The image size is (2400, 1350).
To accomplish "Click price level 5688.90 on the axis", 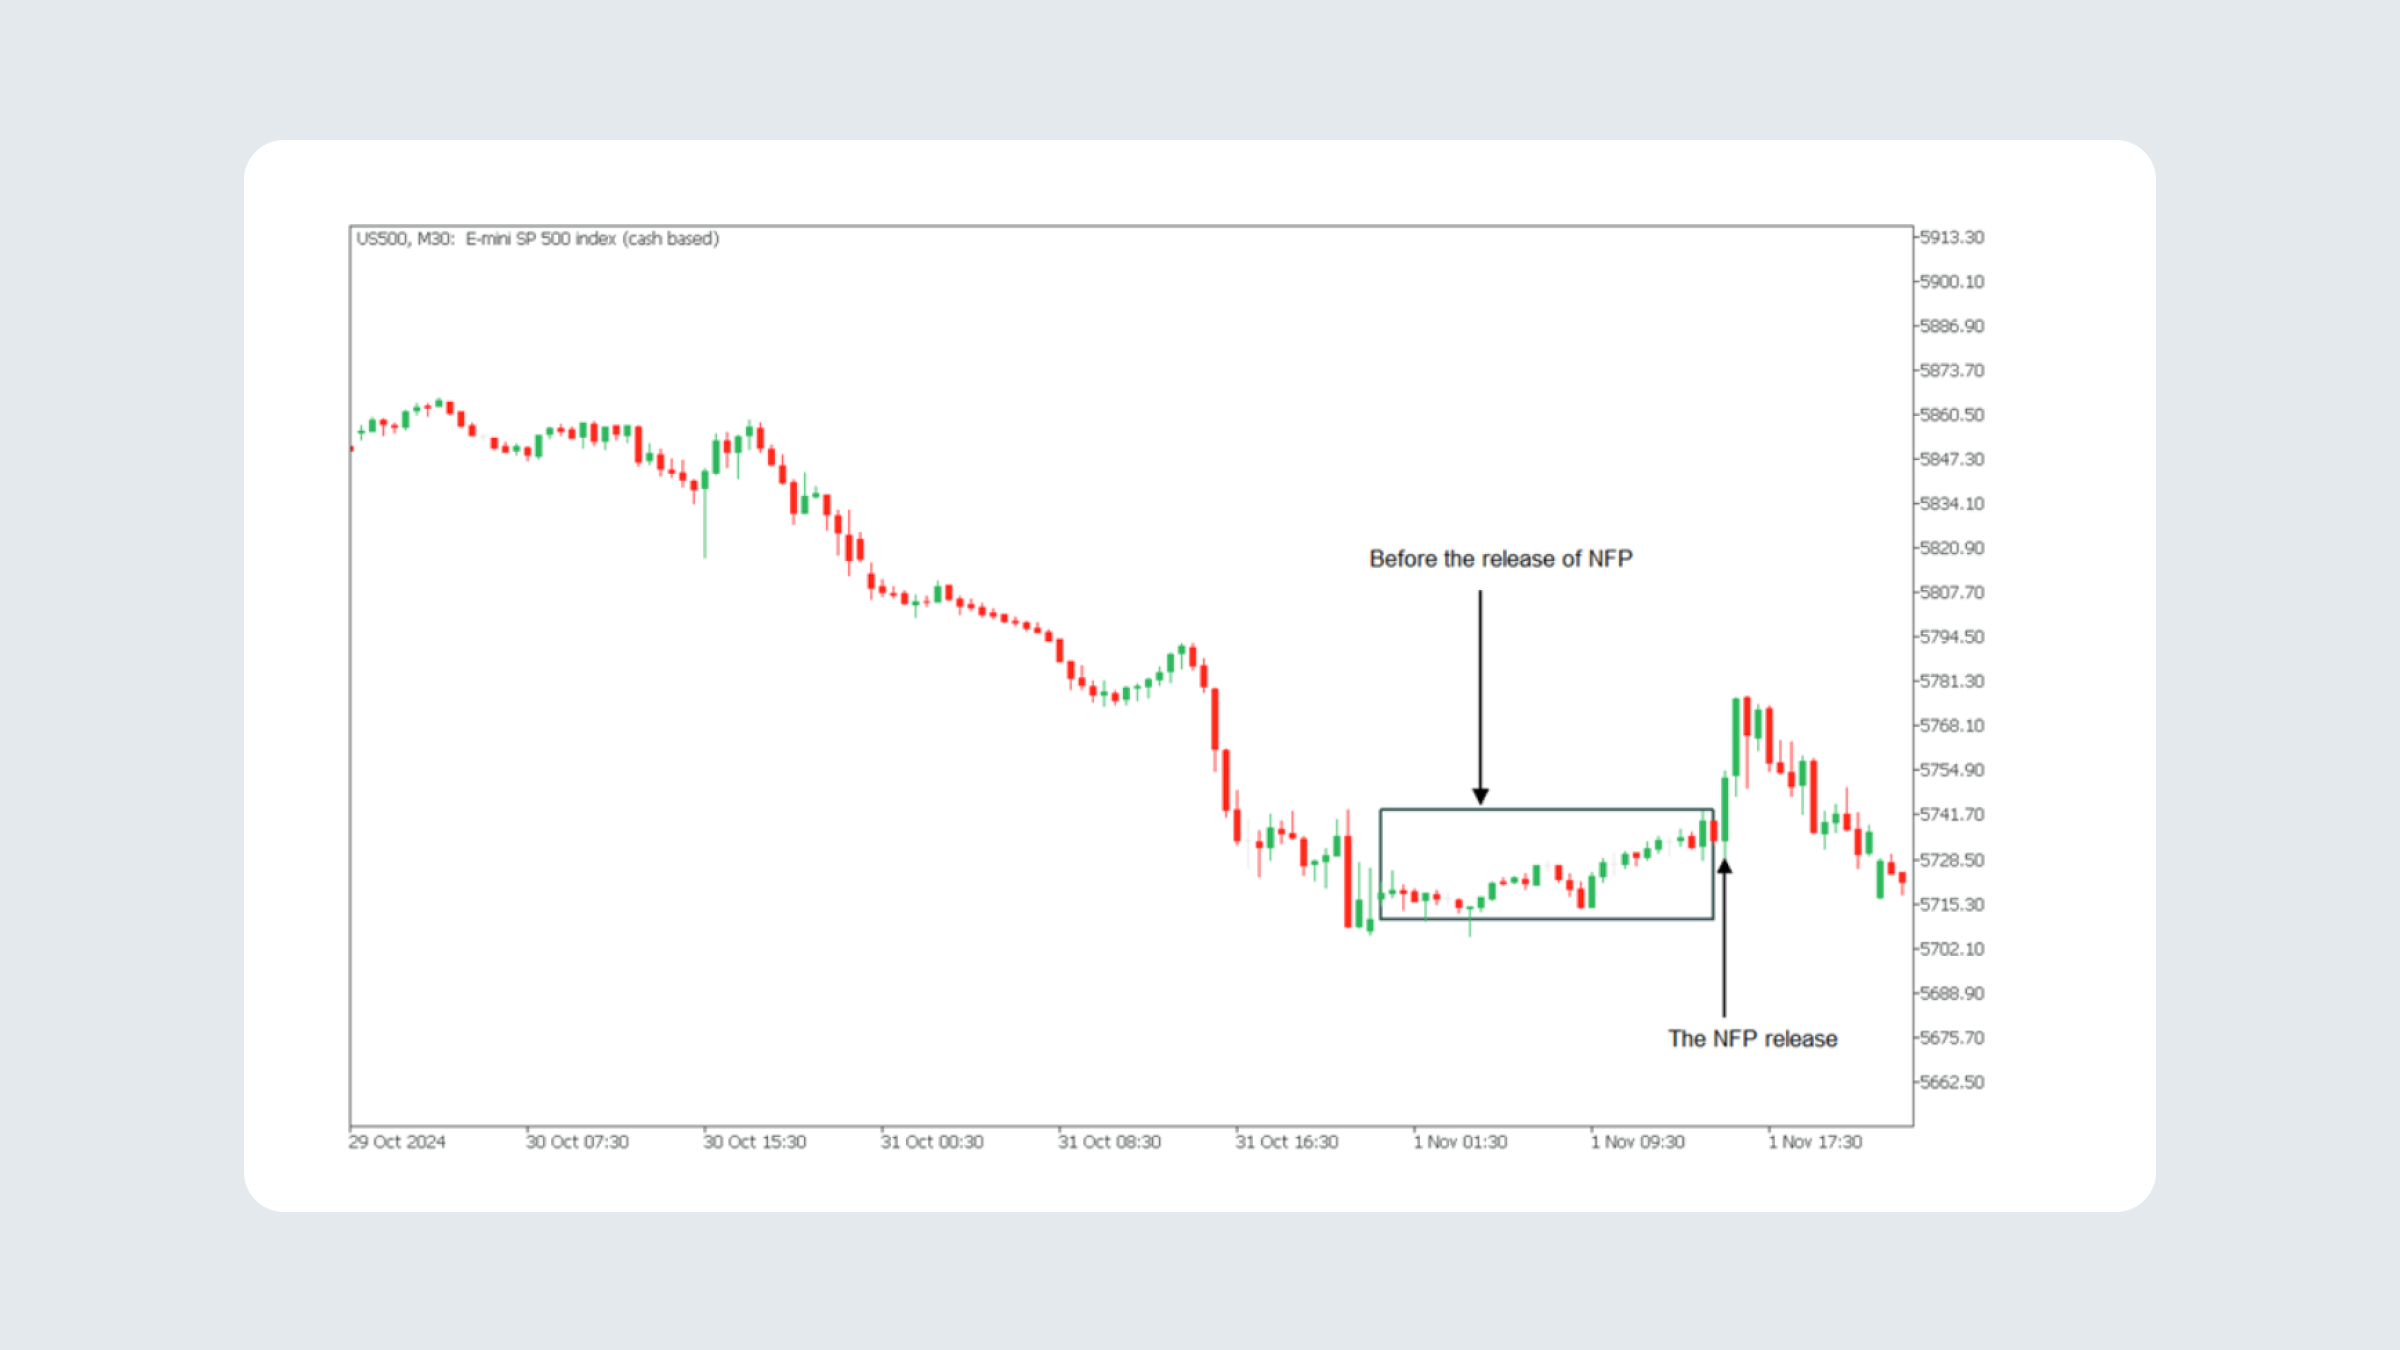I will tap(1952, 994).
